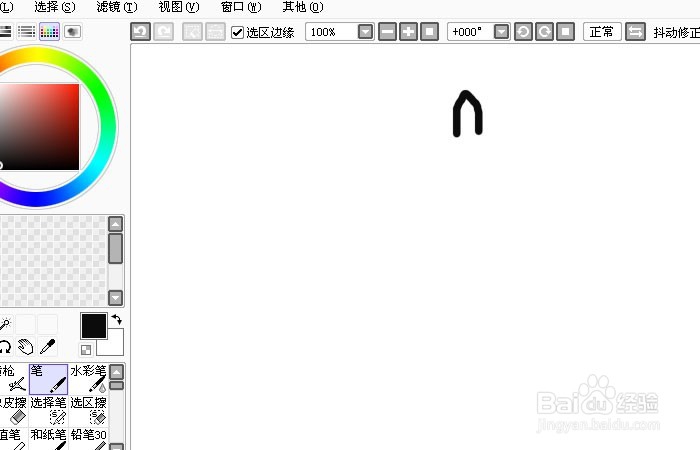Screen dimensions: 700x450
Task: Toggle the 选区边缘 checkbox
Action: (x=238, y=32)
